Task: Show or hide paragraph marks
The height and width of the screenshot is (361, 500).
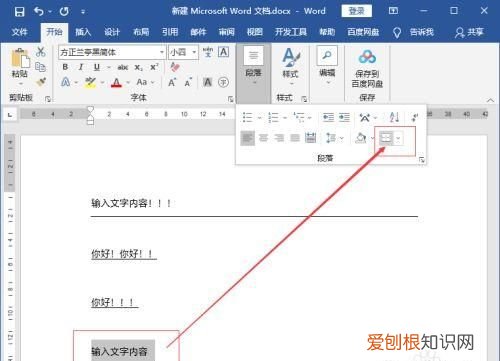Action: pyautogui.click(x=415, y=117)
